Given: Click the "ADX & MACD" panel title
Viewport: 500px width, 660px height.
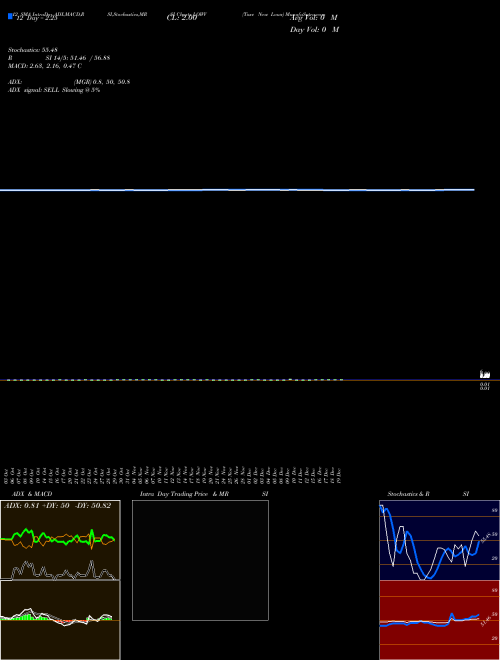Looking at the screenshot, I should click(x=32, y=494).
